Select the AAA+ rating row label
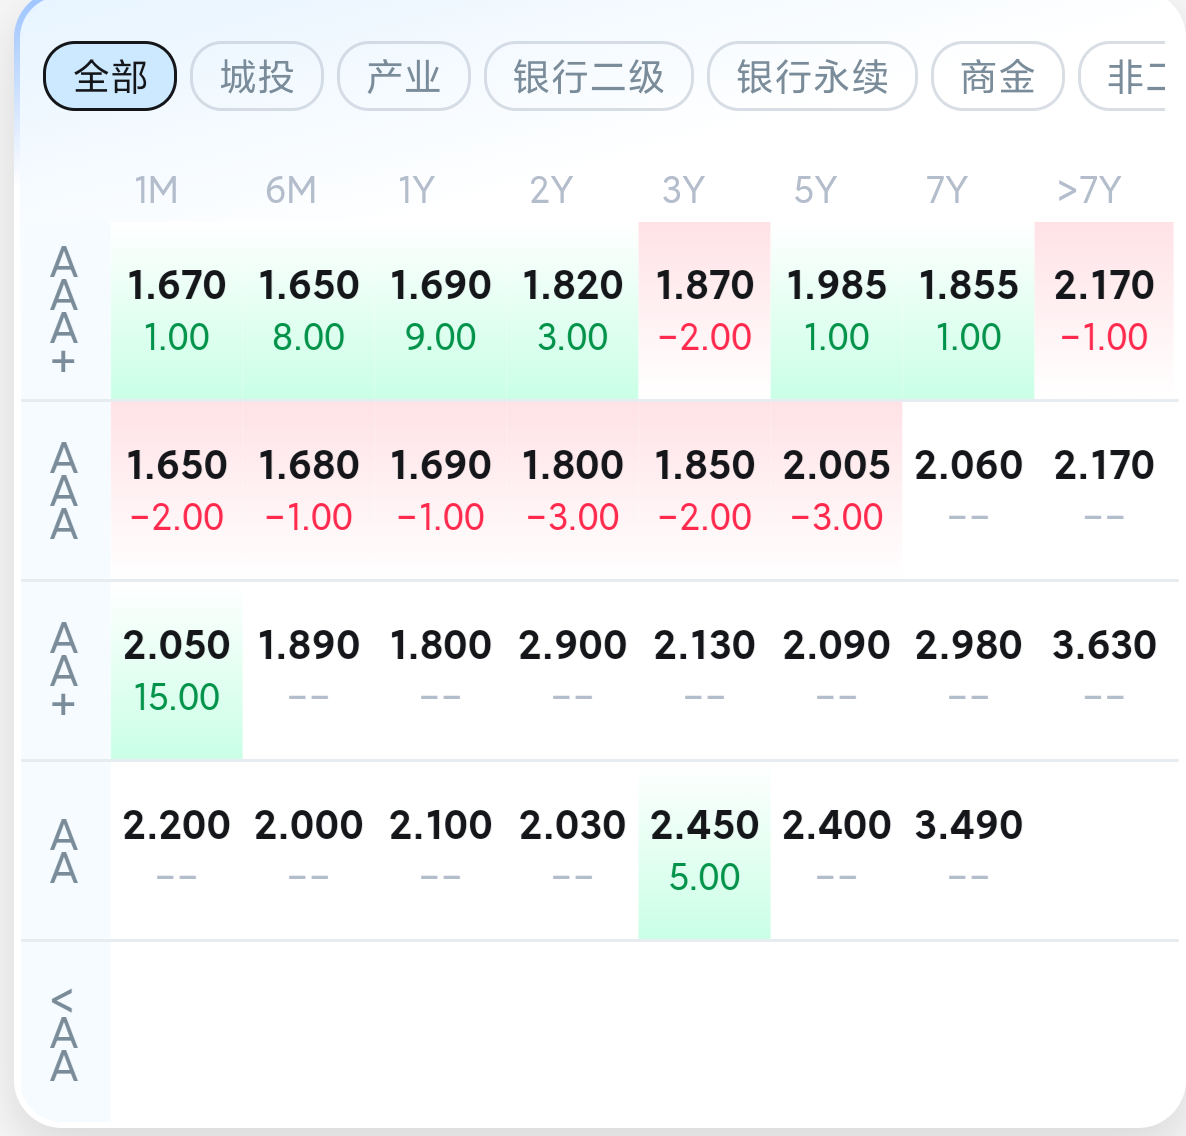The height and width of the screenshot is (1136, 1186). coord(64,310)
